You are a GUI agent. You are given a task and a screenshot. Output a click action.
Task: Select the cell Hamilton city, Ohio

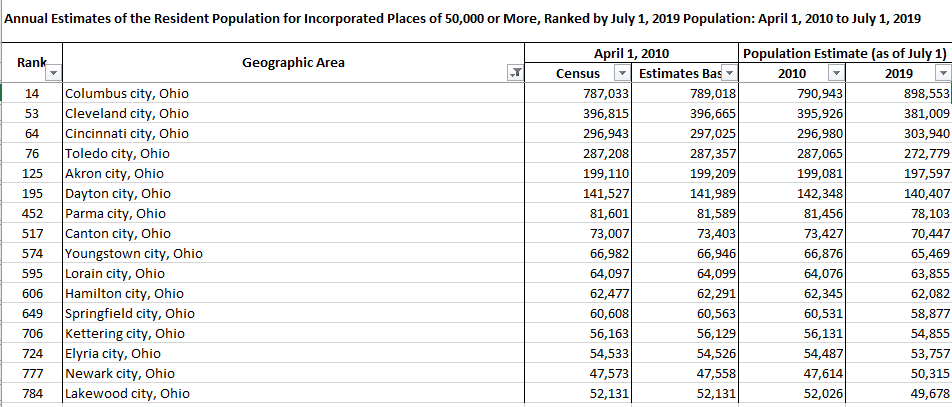pos(293,294)
